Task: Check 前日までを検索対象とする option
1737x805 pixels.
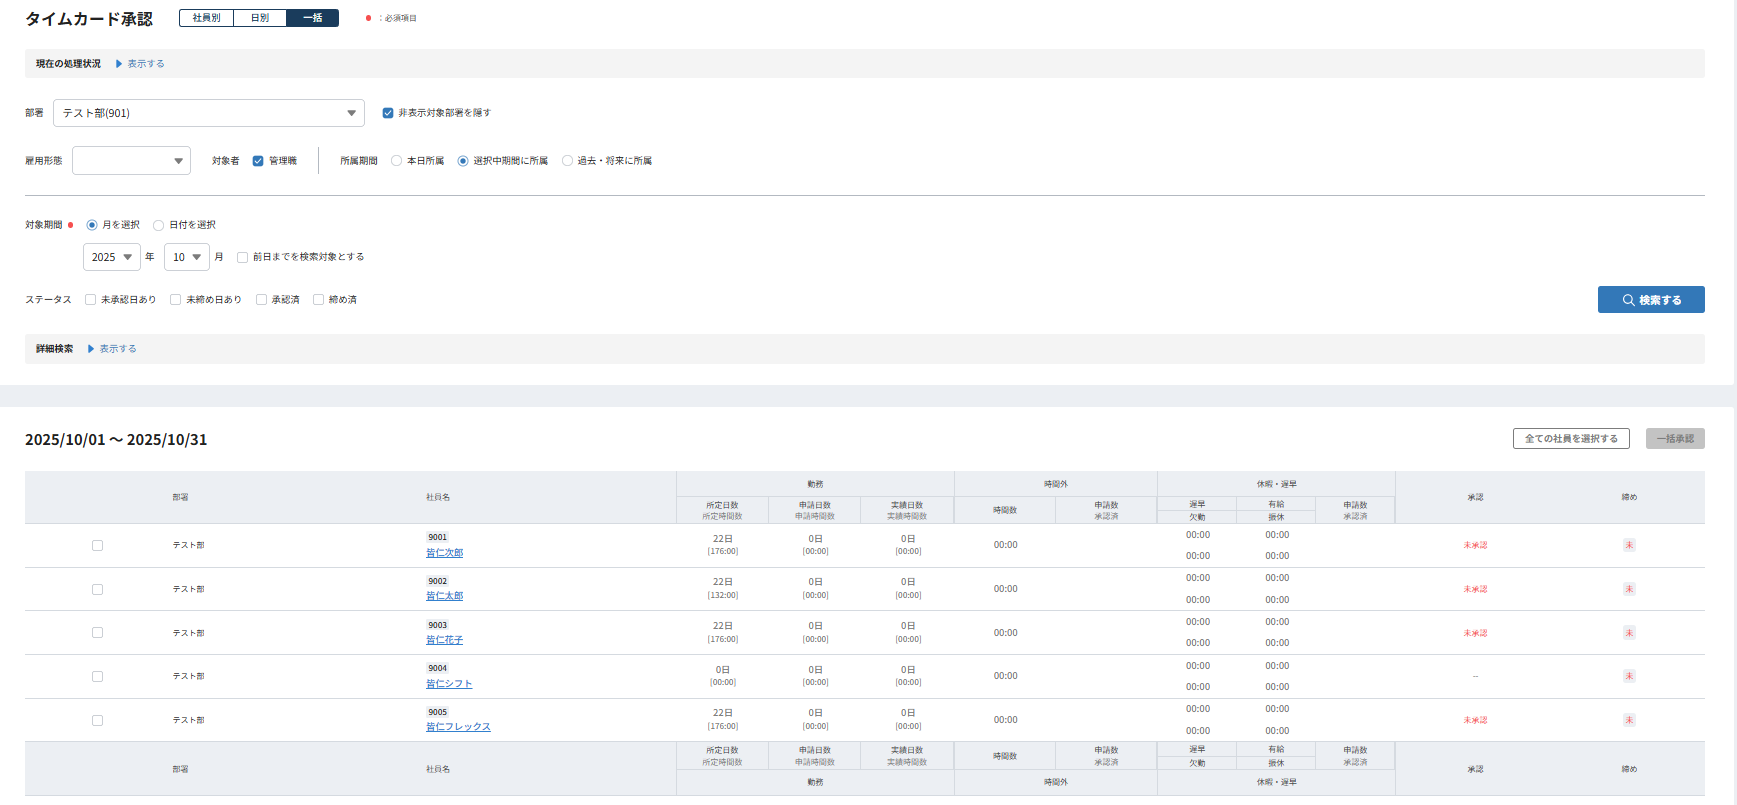Action: point(242,257)
